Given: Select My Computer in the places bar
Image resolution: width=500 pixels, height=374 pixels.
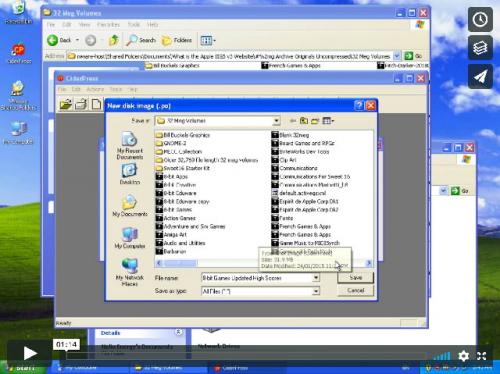Looking at the screenshot, I should (130, 238).
